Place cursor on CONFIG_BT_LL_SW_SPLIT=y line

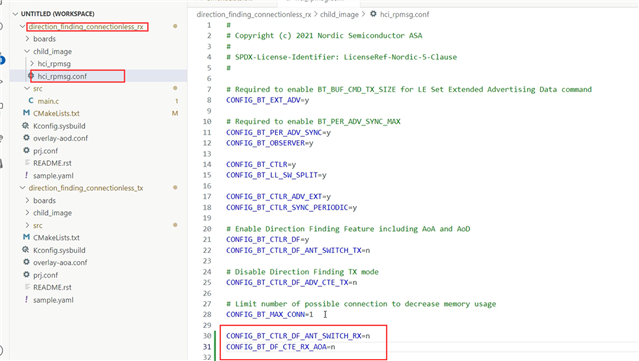point(276,175)
